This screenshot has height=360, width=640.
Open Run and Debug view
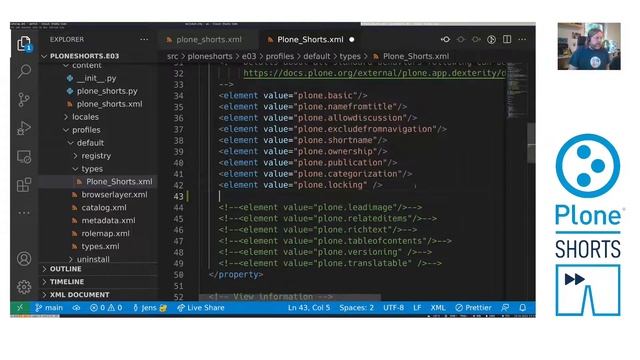tap(24, 128)
